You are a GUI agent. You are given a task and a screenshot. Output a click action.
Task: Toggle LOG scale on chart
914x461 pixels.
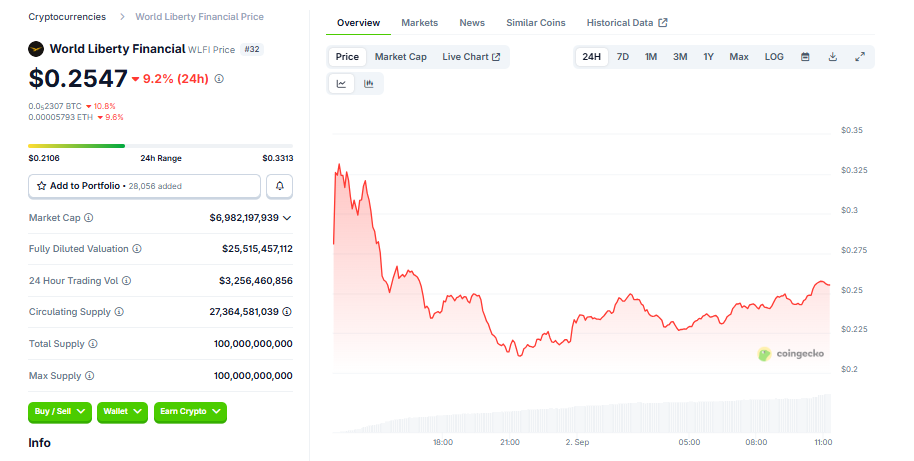[774, 57]
